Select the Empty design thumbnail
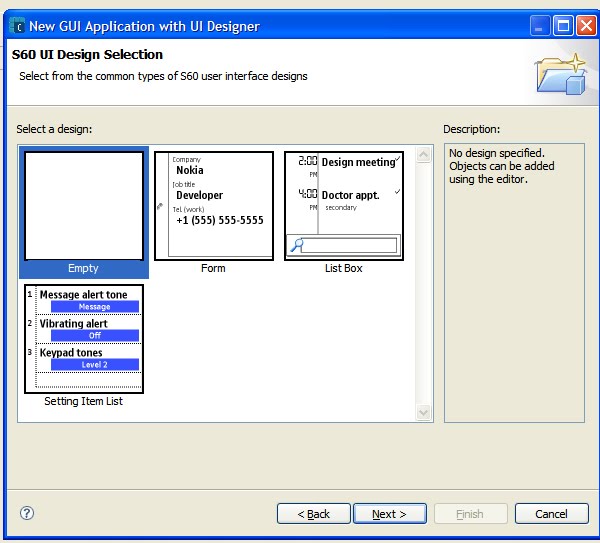The image size is (600, 543). point(84,206)
